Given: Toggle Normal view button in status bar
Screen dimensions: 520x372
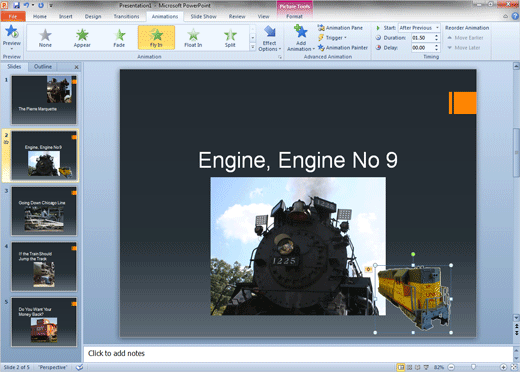Looking at the screenshot, I should tap(401, 367).
